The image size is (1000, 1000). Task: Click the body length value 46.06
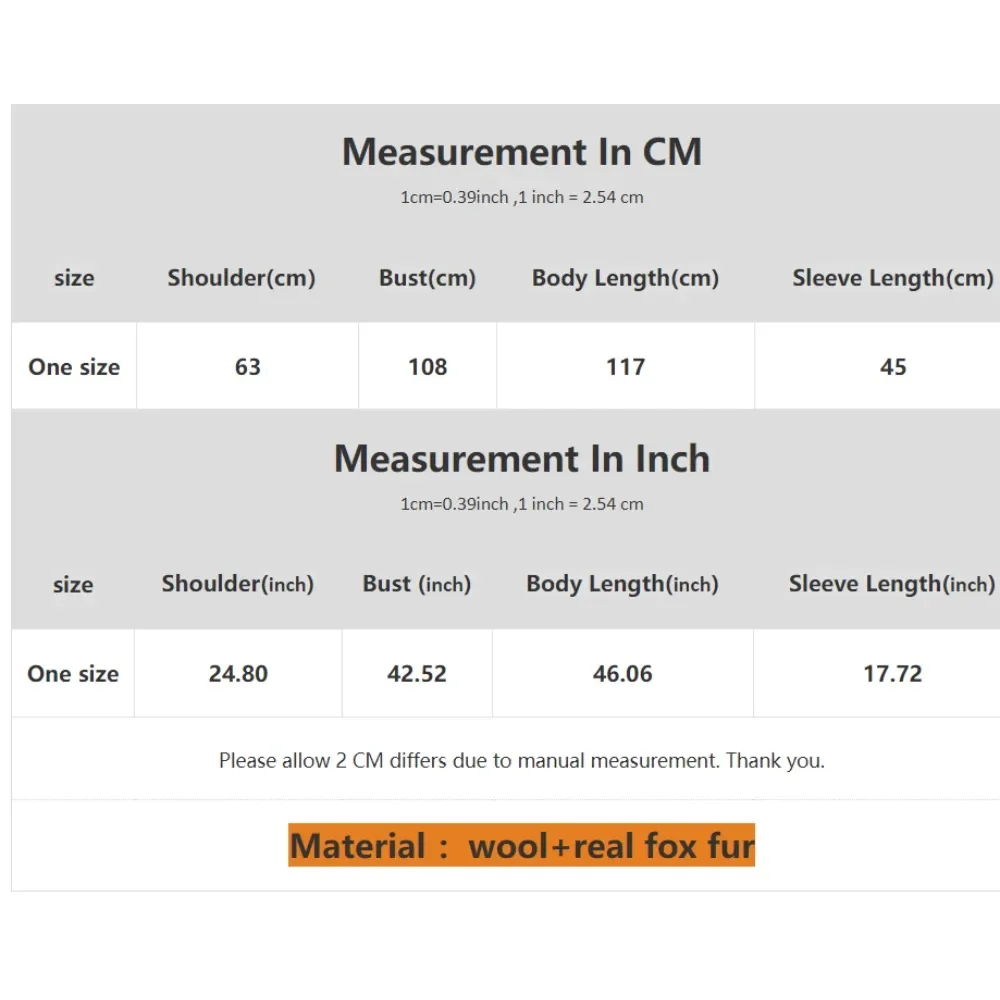tap(622, 674)
